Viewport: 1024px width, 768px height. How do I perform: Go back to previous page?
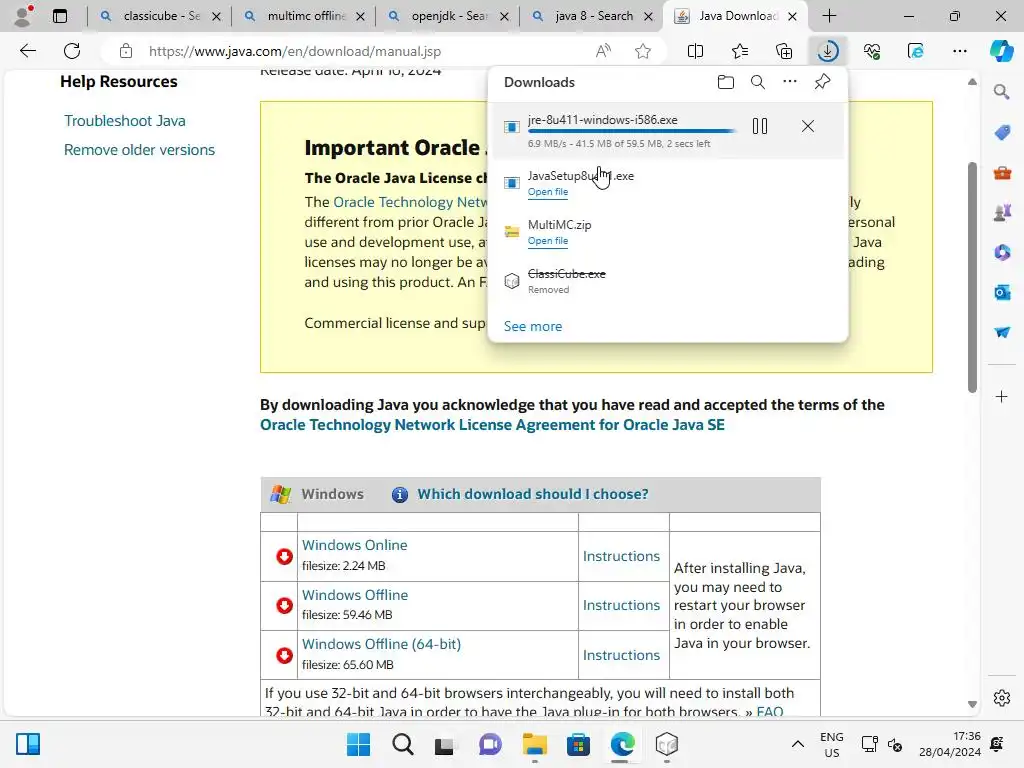pyautogui.click(x=27, y=51)
